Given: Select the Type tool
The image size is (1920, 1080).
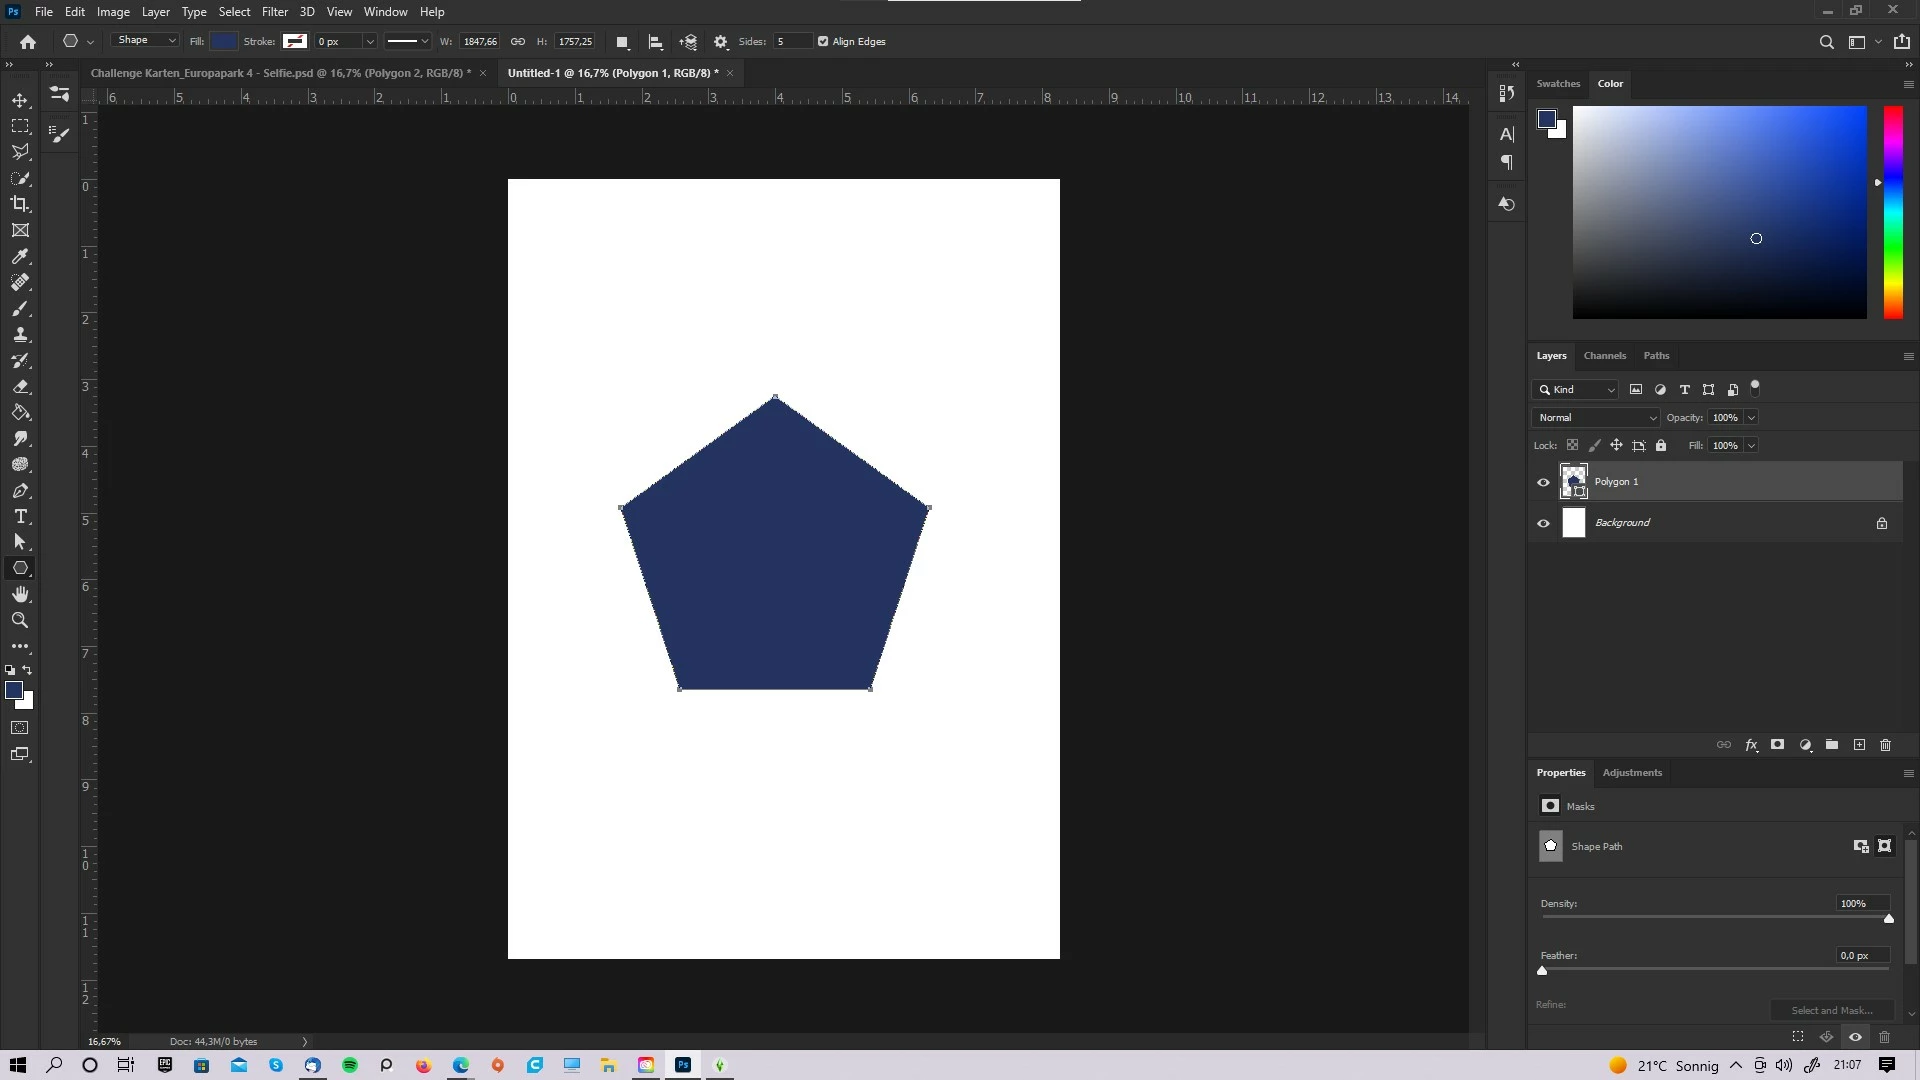Looking at the screenshot, I should tap(20, 516).
